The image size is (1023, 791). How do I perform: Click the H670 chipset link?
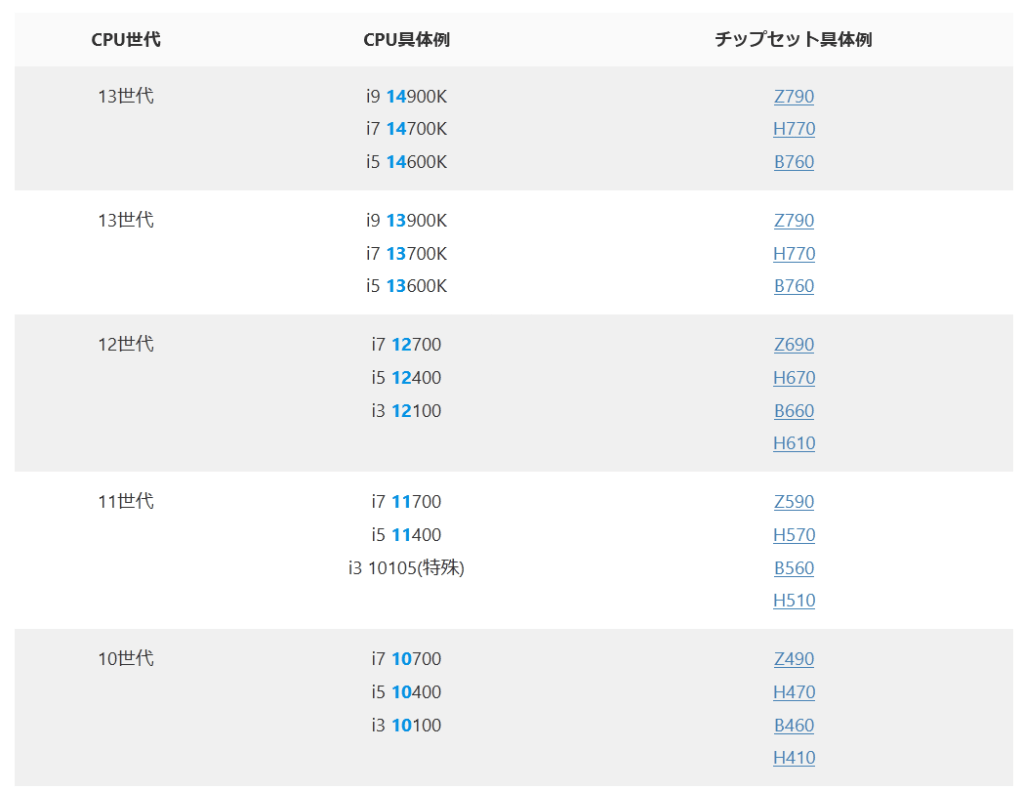(794, 378)
